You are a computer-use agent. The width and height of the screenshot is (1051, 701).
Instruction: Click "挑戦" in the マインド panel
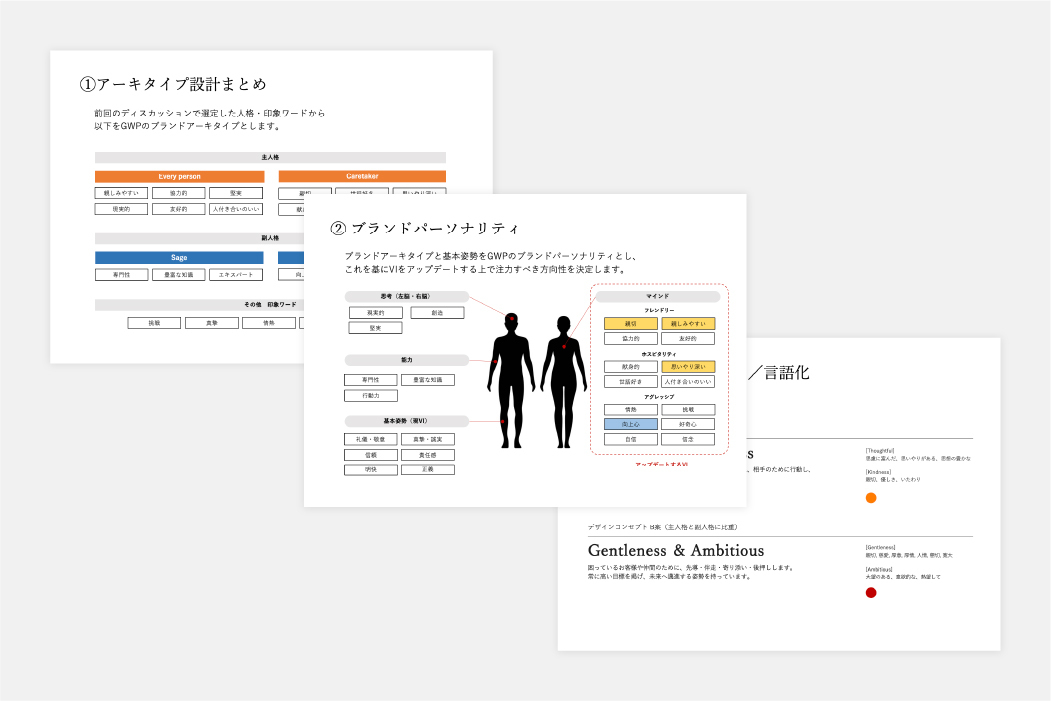pos(688,409)
